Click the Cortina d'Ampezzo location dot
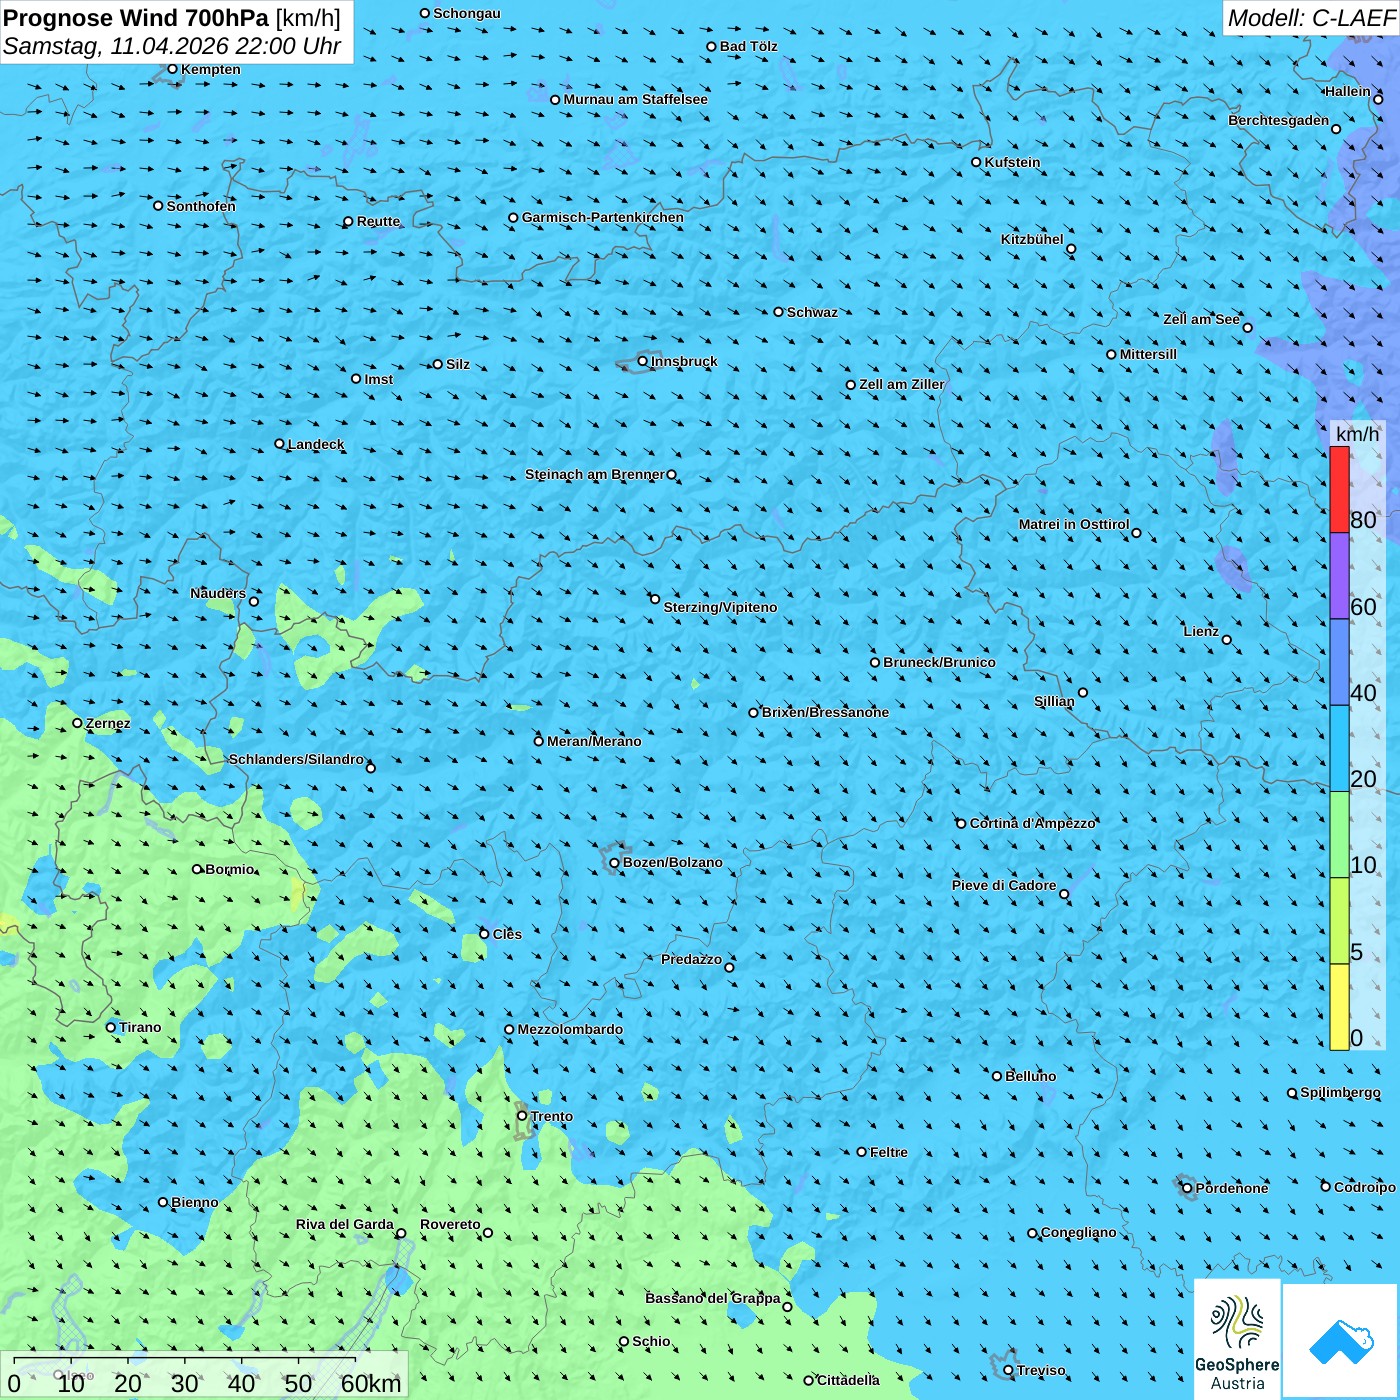This screenshot has height=1400, width=1400. click(x=961, y=824)
